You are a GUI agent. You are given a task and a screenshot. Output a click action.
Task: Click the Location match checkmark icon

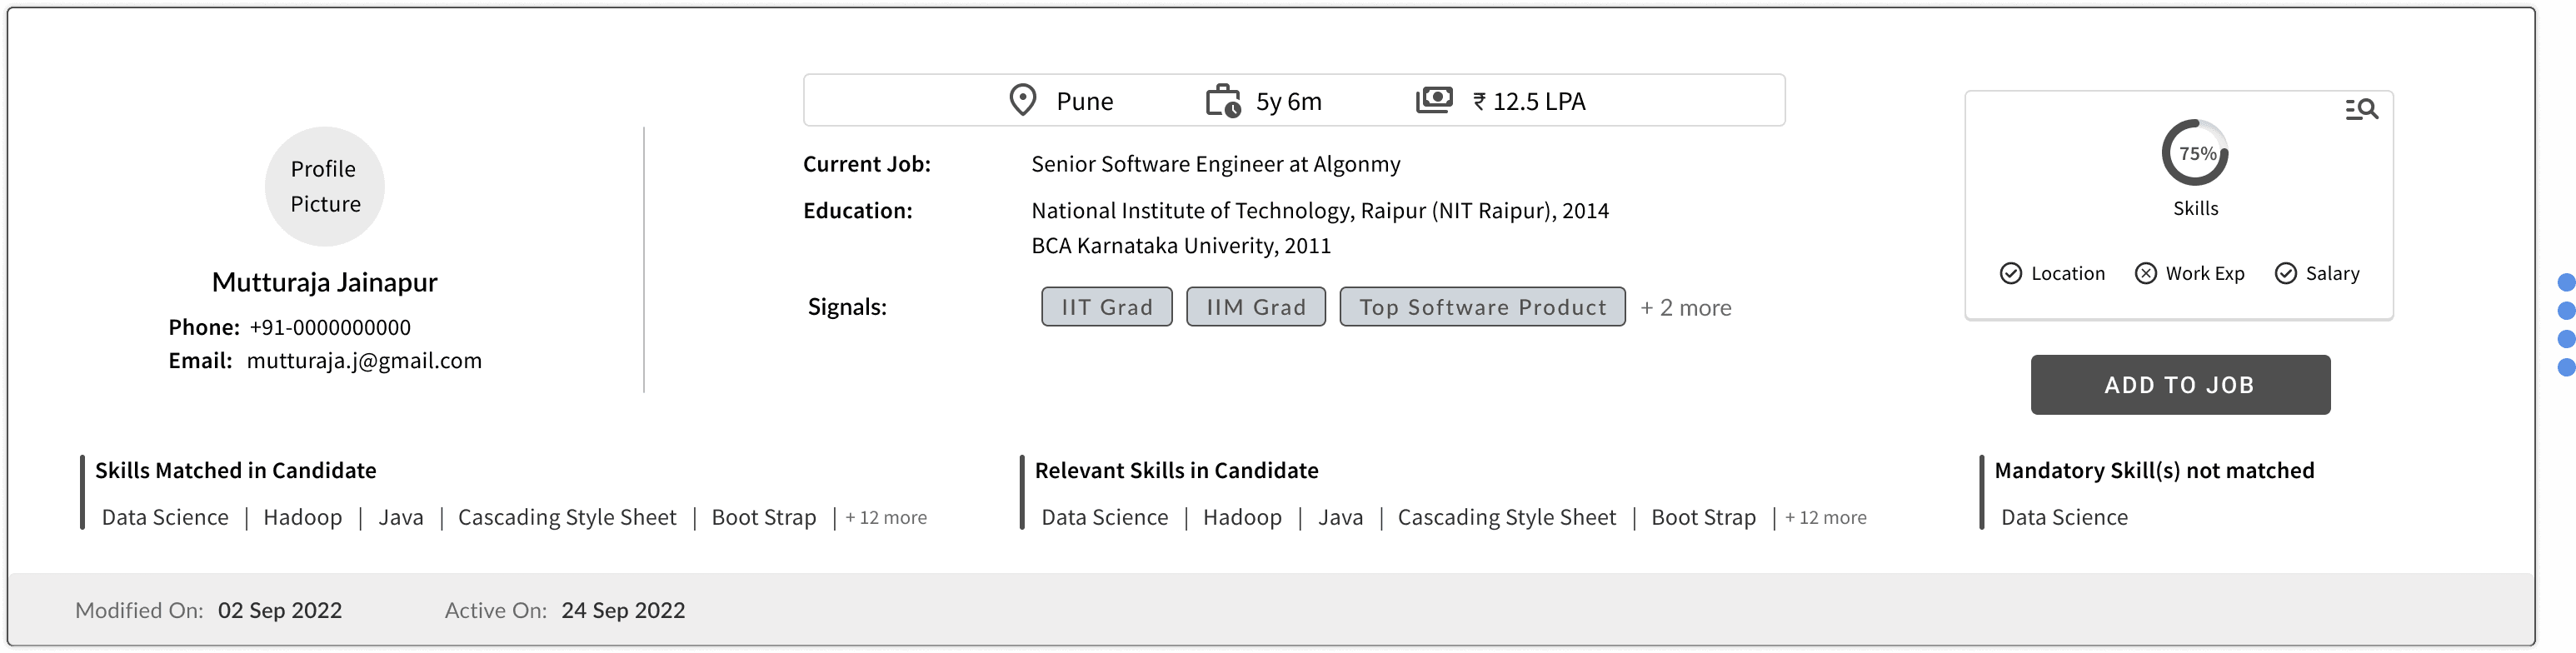[2010, 274]
